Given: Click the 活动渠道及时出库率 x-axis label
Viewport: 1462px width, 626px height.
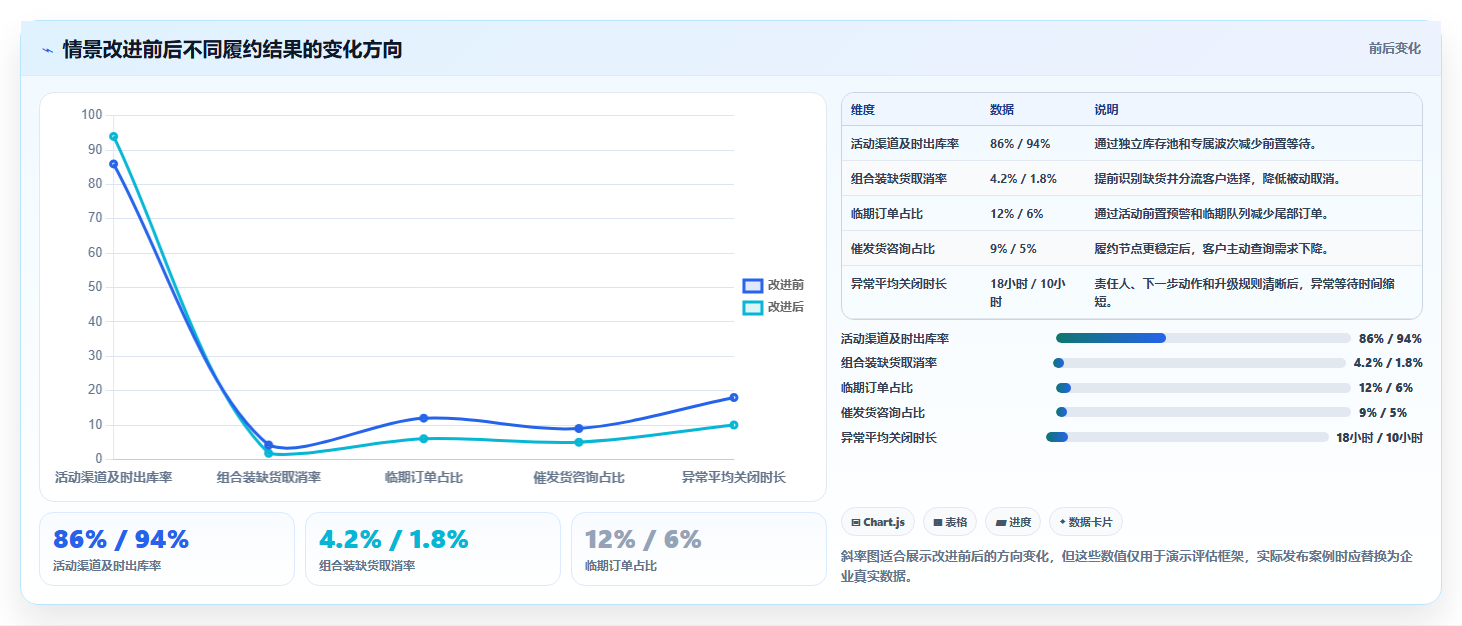Looking at the screenshot, I should point(113,478).
